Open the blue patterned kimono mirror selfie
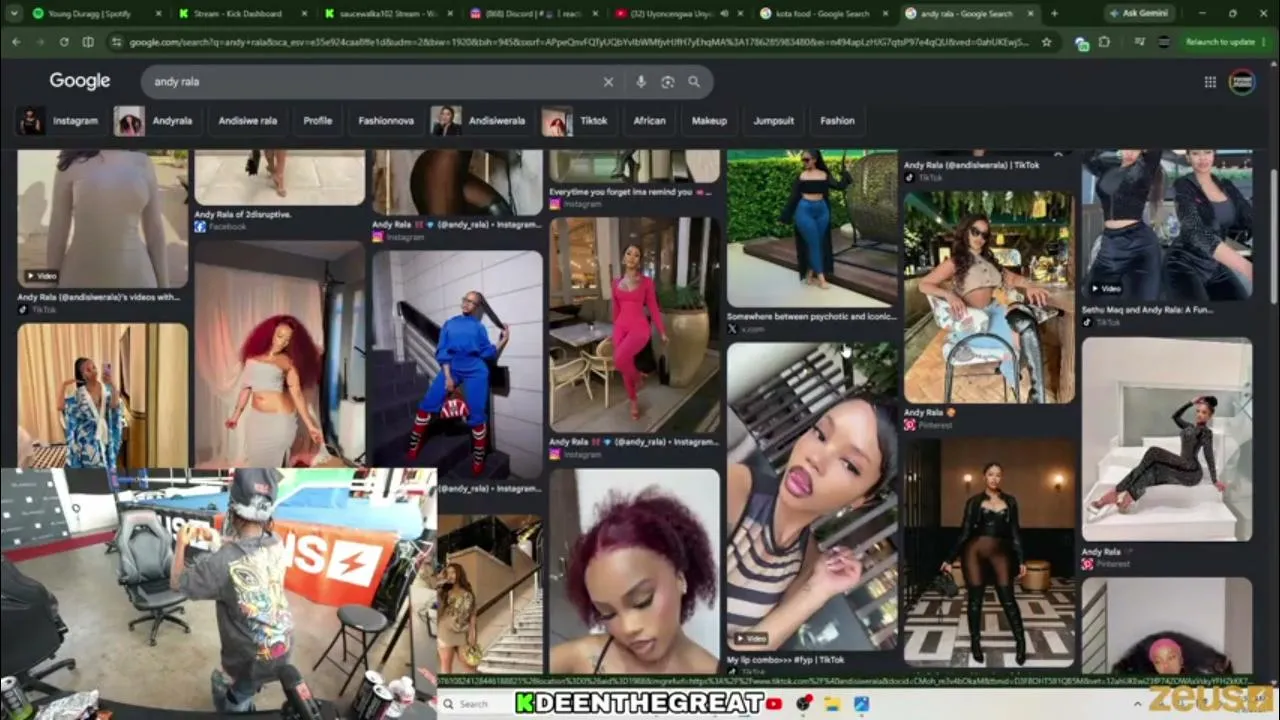Screen dimensions: 1280x720 pos(102,395)
